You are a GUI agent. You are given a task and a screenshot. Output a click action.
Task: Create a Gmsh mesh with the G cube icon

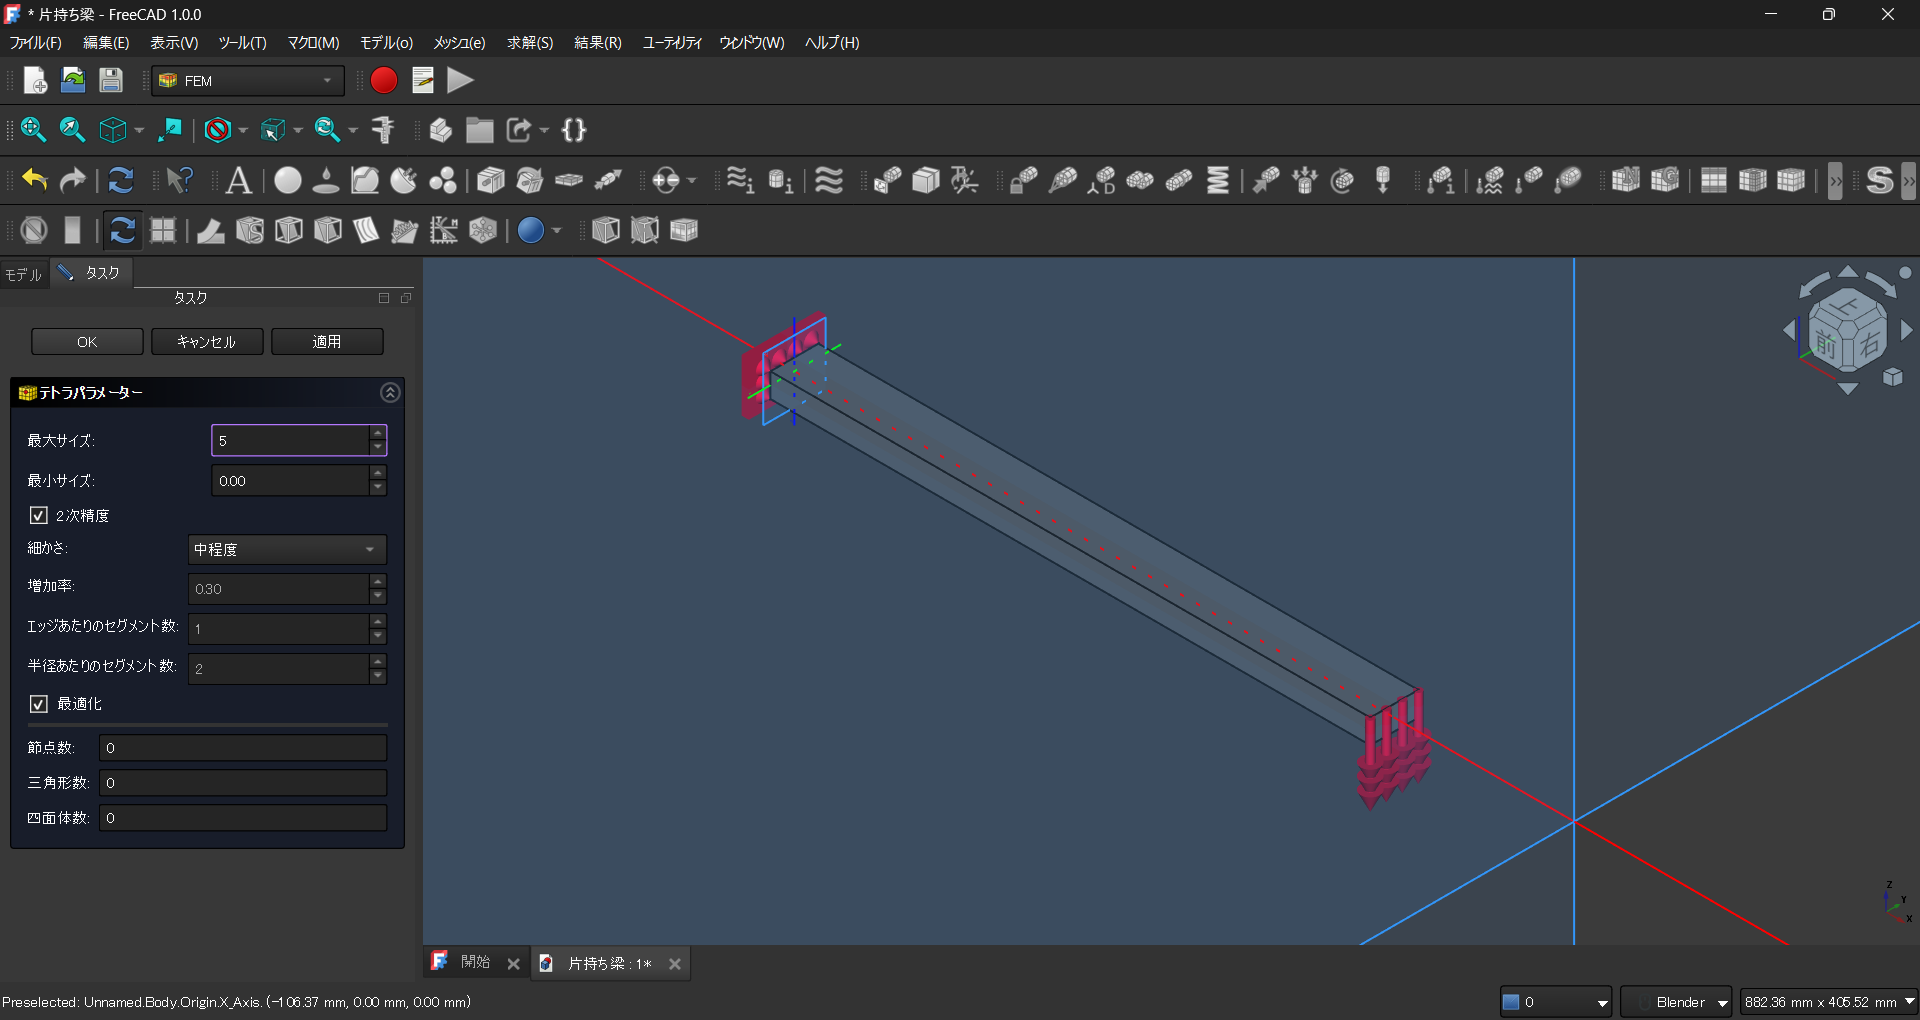(1665, 180)
